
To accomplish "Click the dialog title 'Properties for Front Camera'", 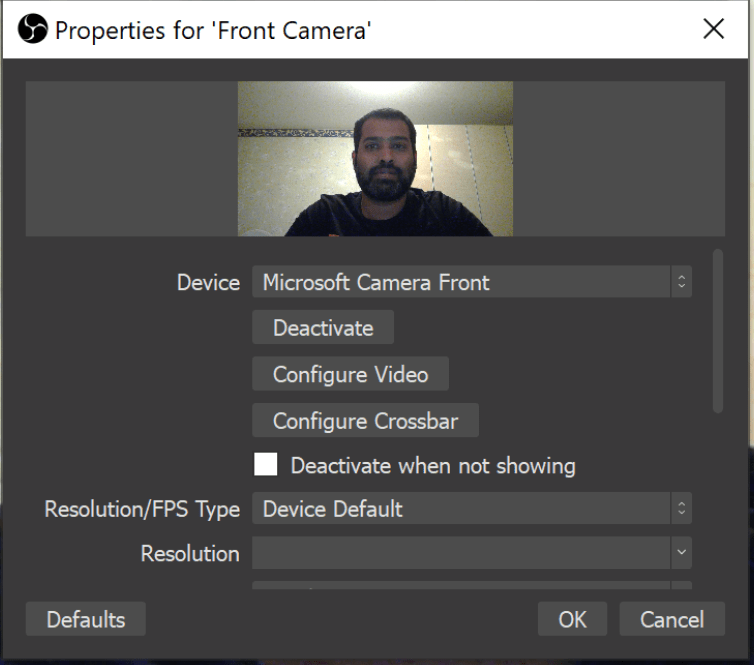I will click(213, 30).
